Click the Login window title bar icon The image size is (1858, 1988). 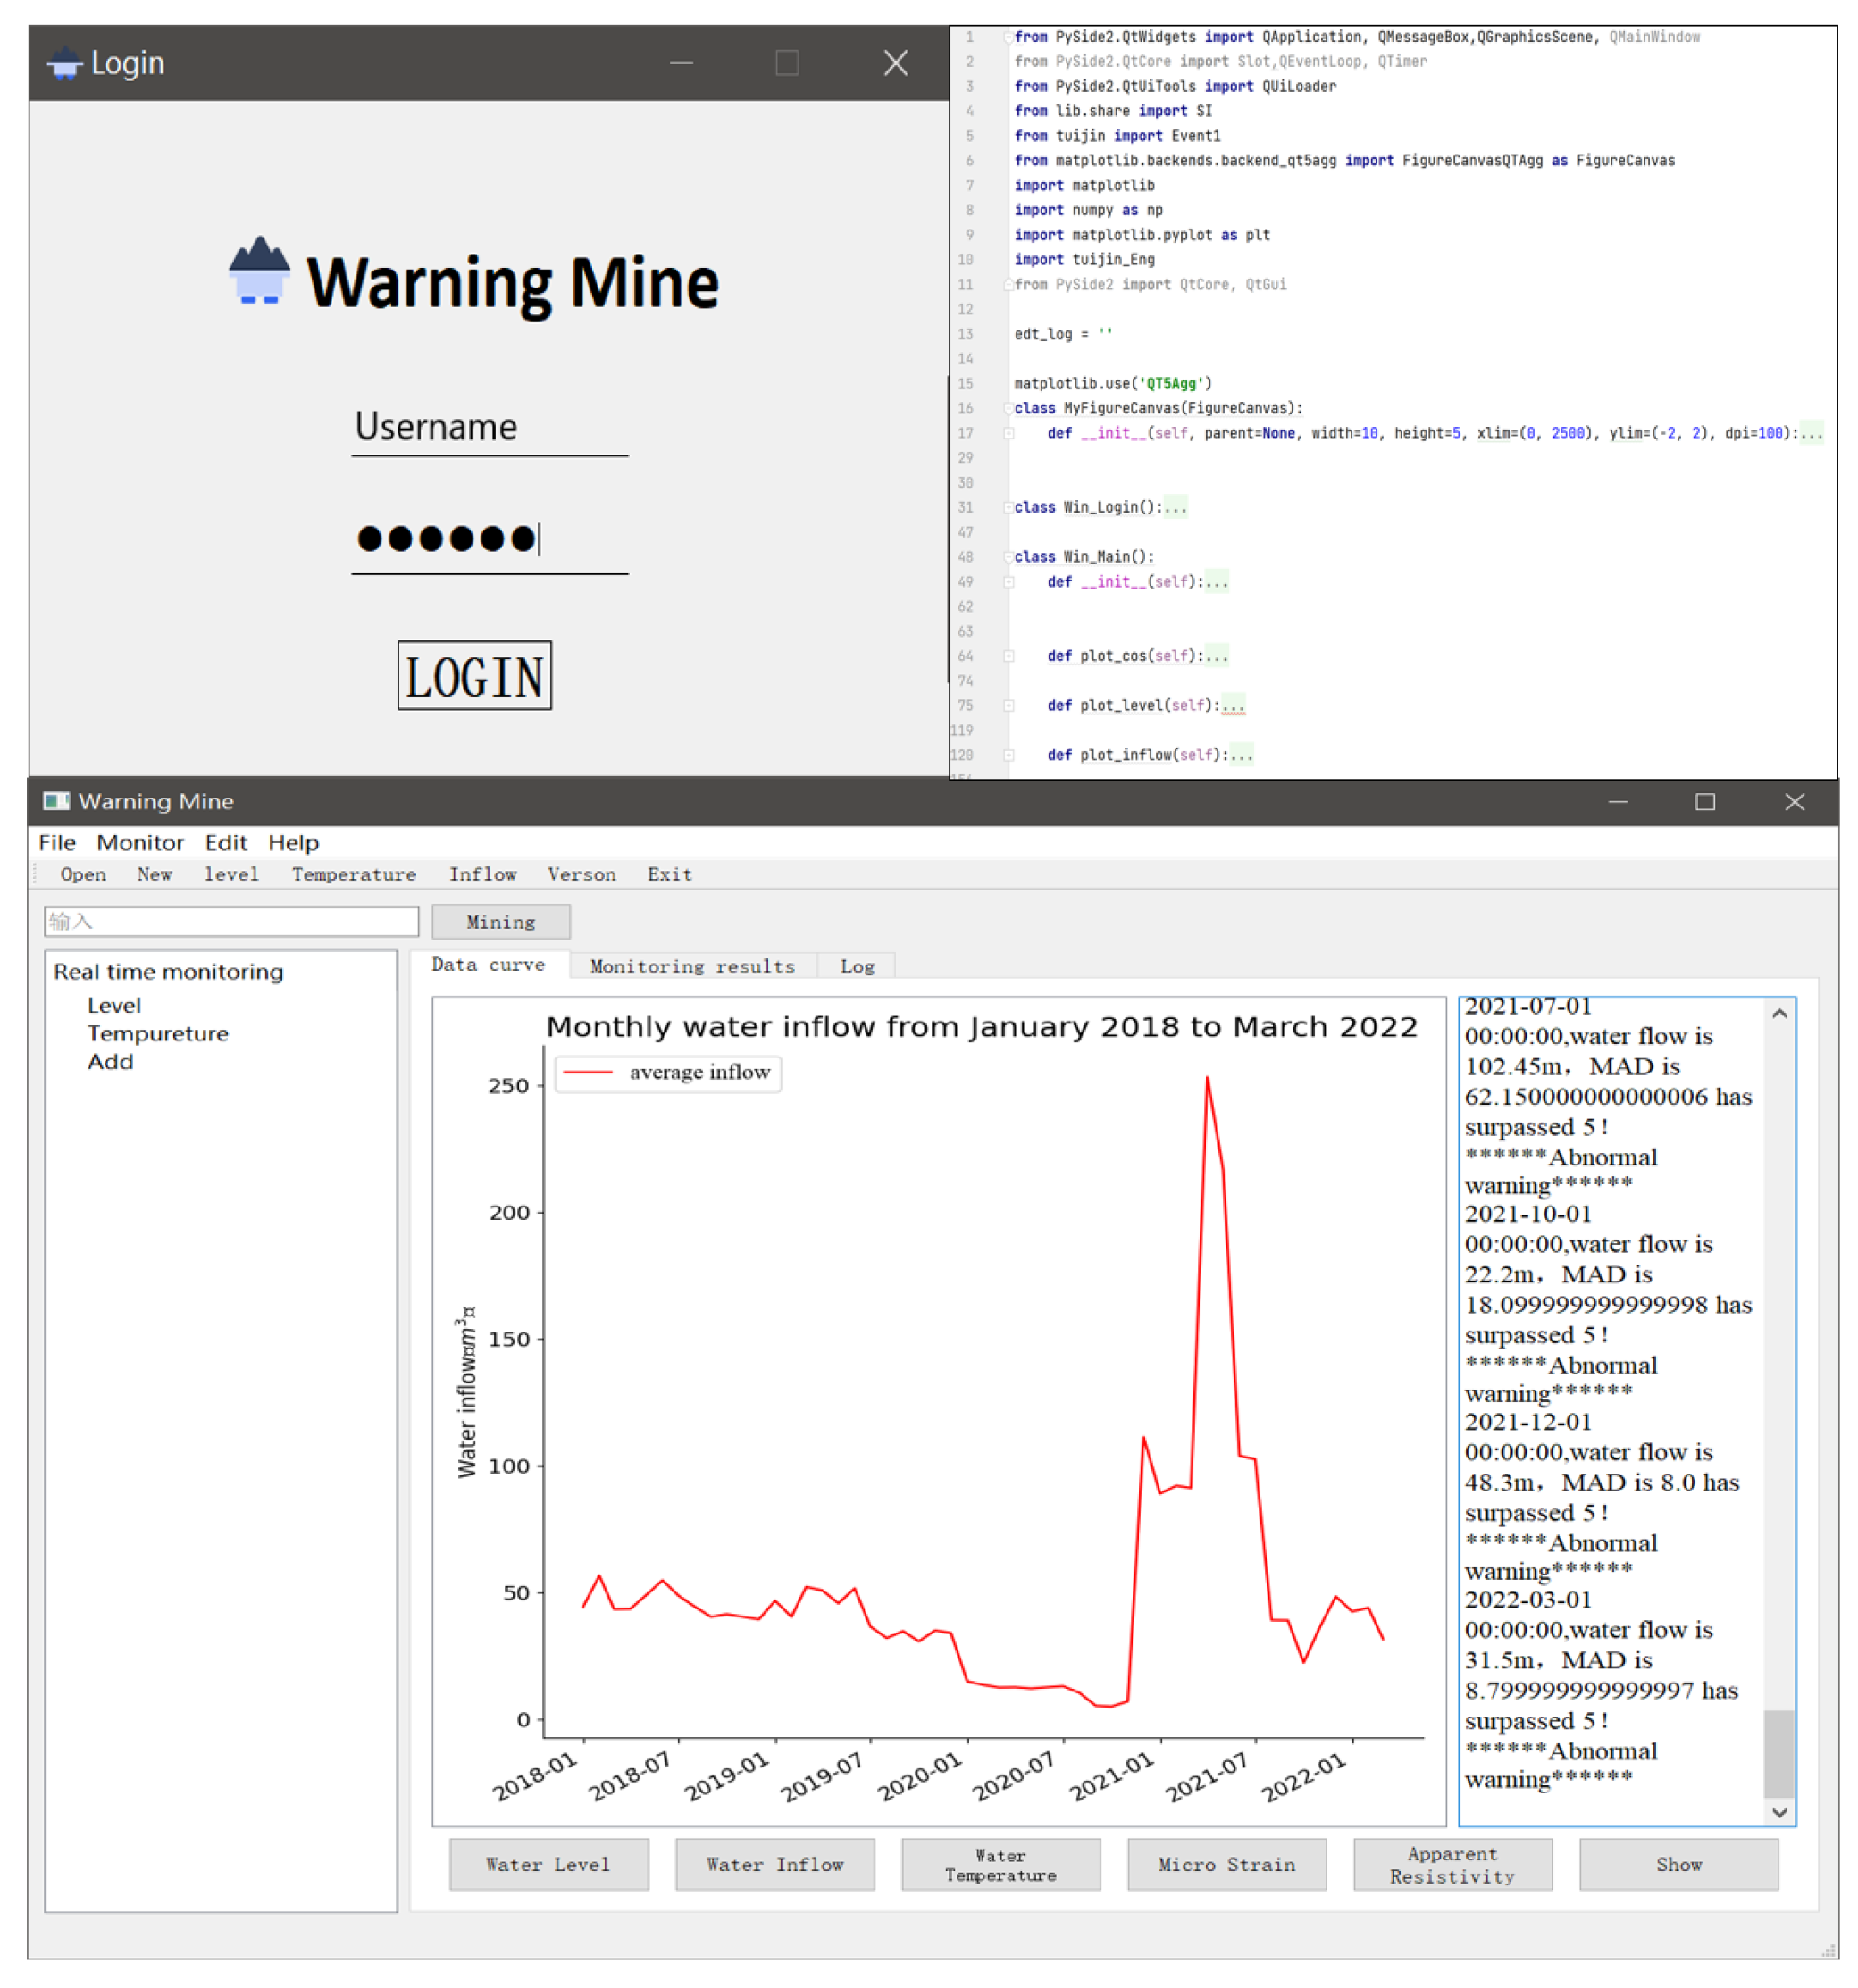(x=64, y=63)
